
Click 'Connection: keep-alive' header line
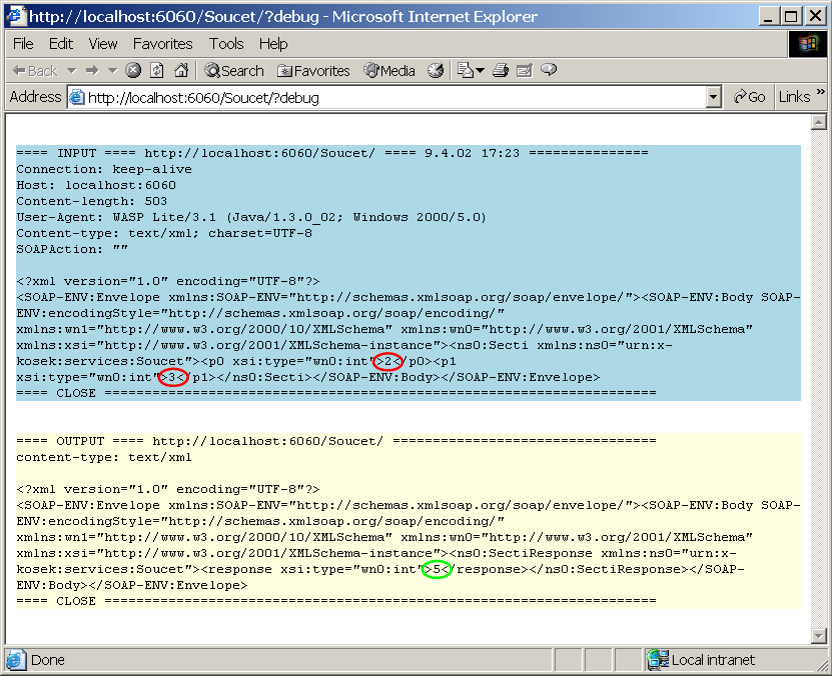tap(104, 169)
